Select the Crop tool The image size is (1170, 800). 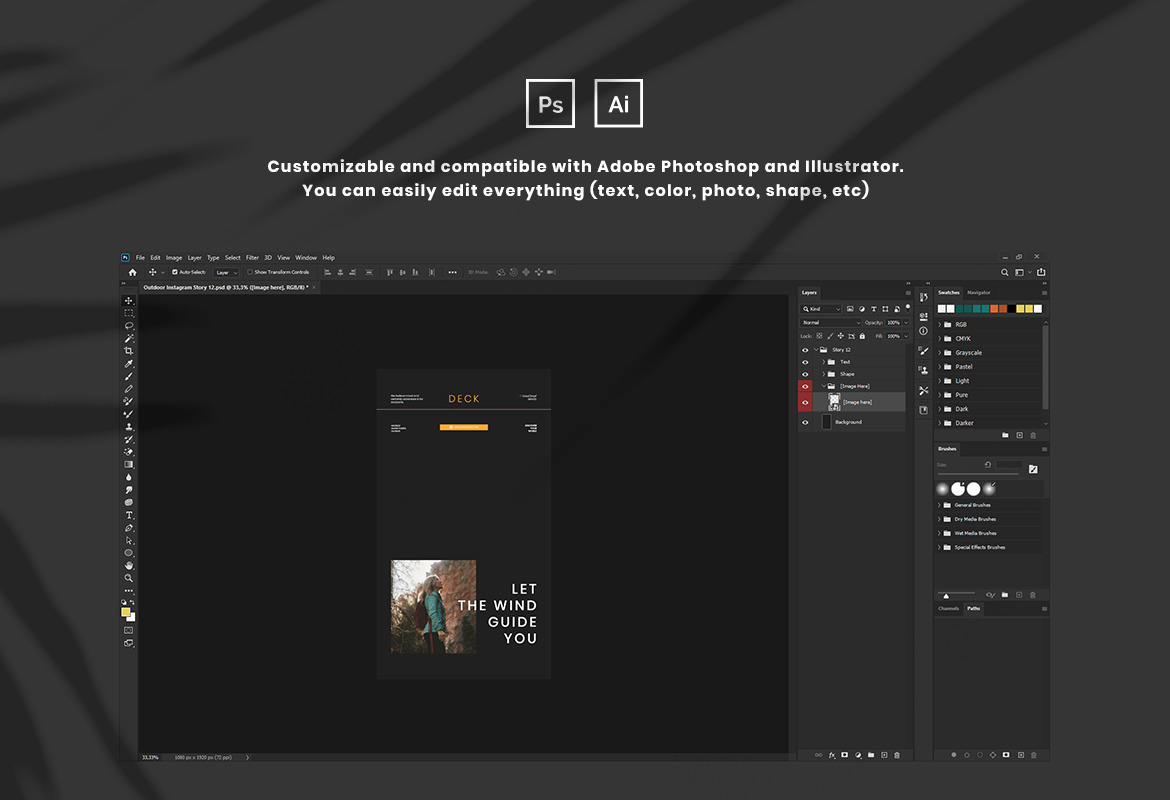pyautogui.click(x=128, y=351)
